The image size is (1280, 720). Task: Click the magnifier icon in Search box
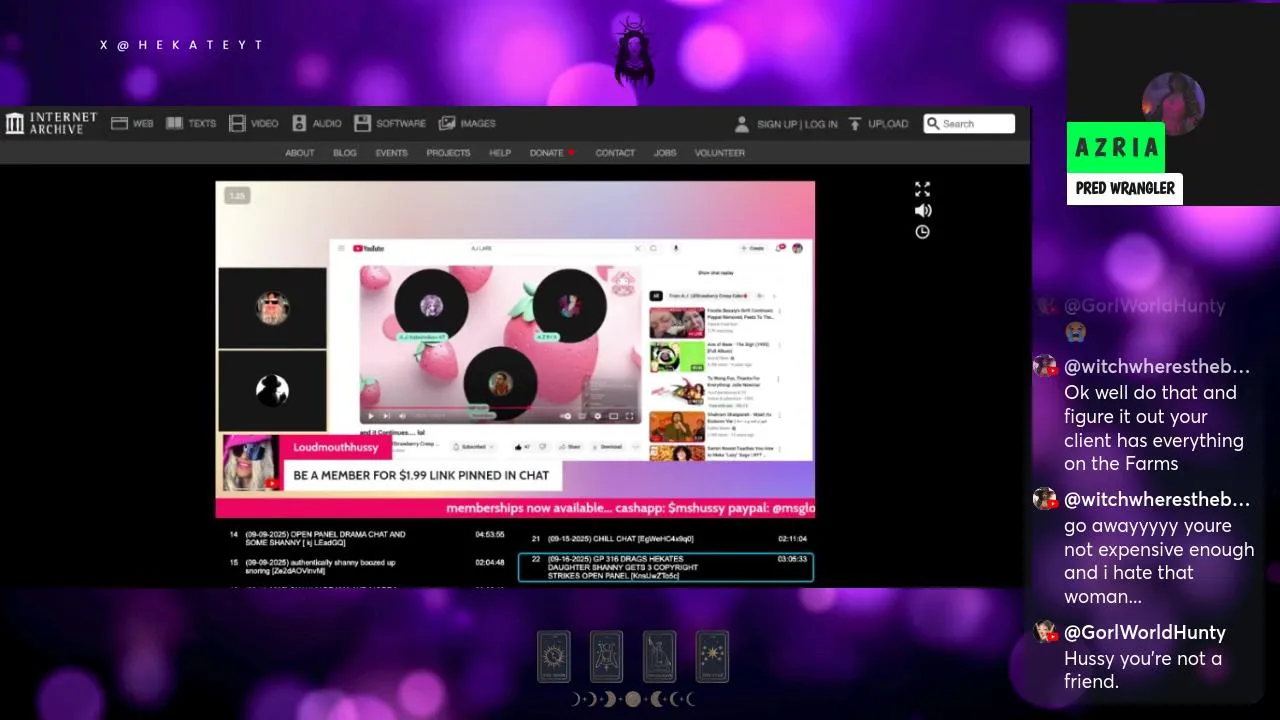(x=933, y=124)
